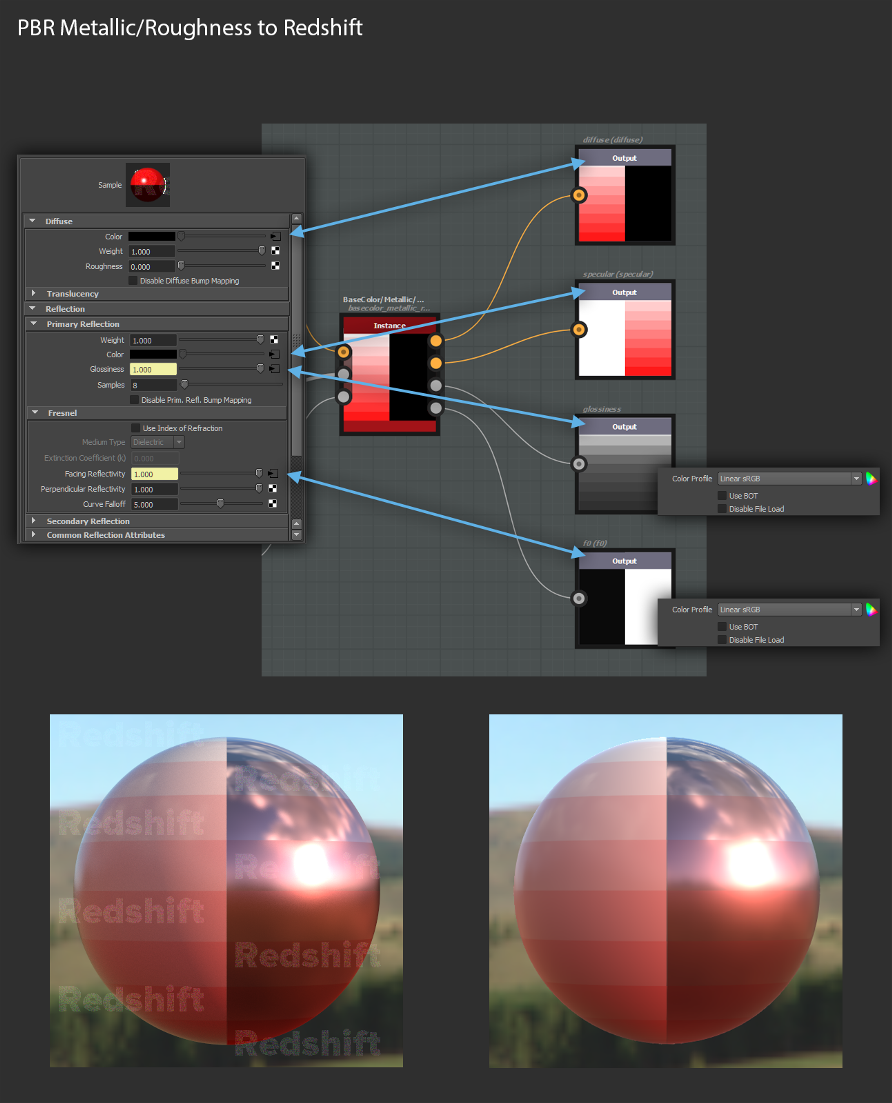The width and height of the screenshot is (892, 1103).
Task: Click the color management icon beside glossiness Color Profile
Action: (x=871, y=478)
